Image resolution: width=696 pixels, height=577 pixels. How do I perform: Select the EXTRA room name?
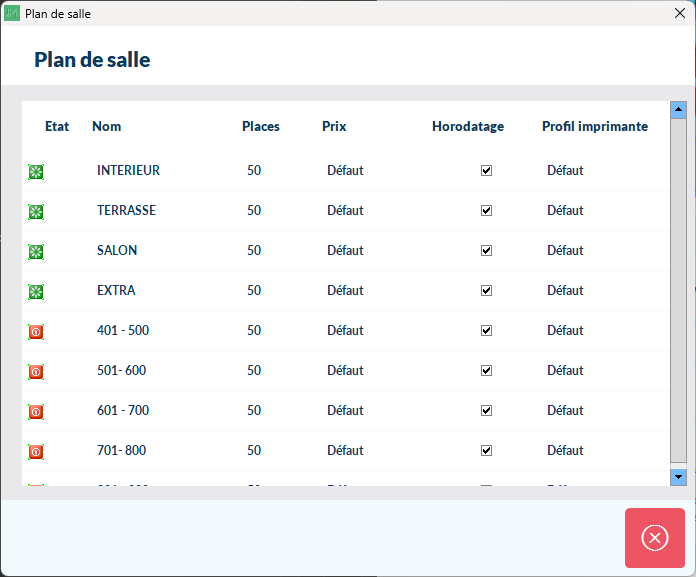(x=116, y=290)
